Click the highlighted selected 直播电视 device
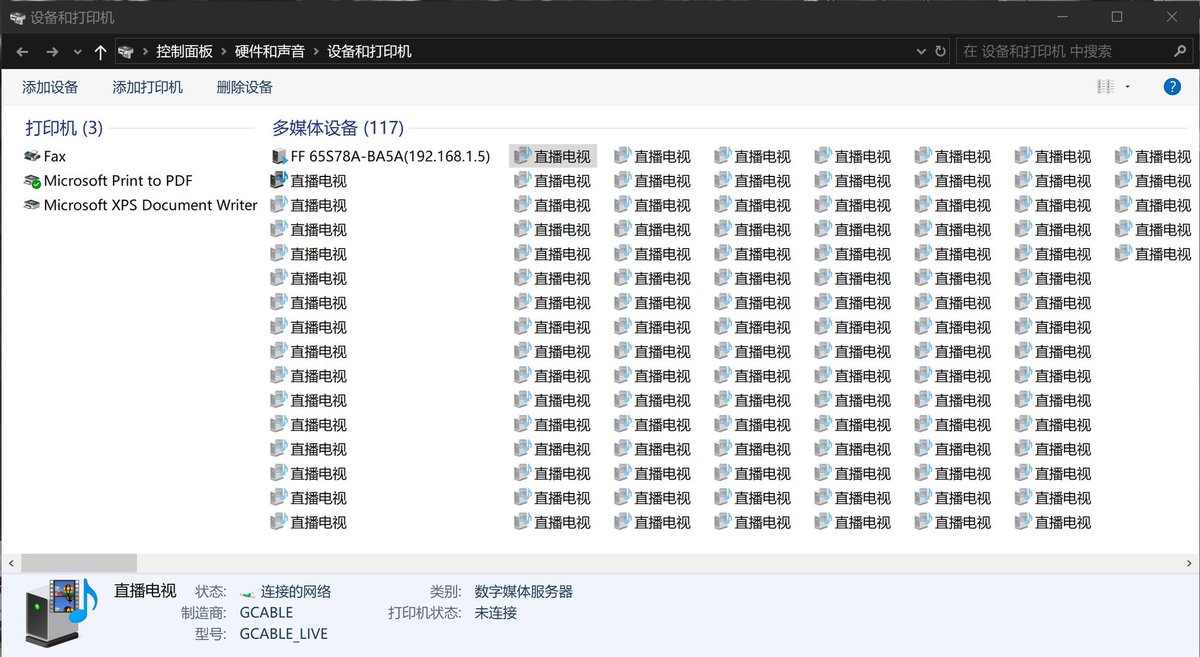Screen dimensions: 1200x657 pos(553,156)
